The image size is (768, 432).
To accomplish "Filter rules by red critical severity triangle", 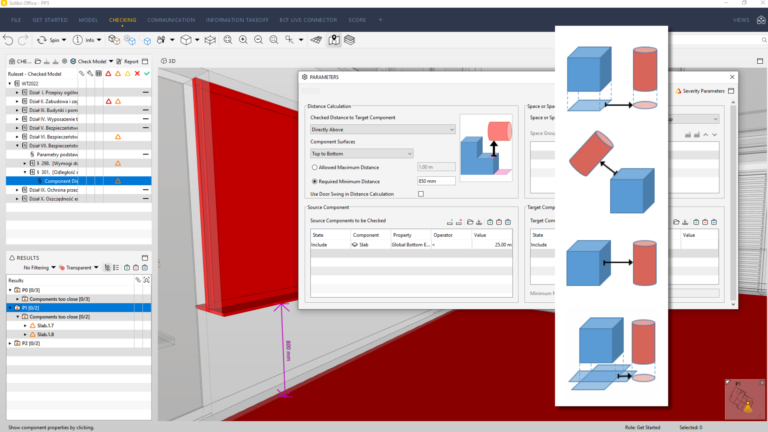I will coord(108,73).
